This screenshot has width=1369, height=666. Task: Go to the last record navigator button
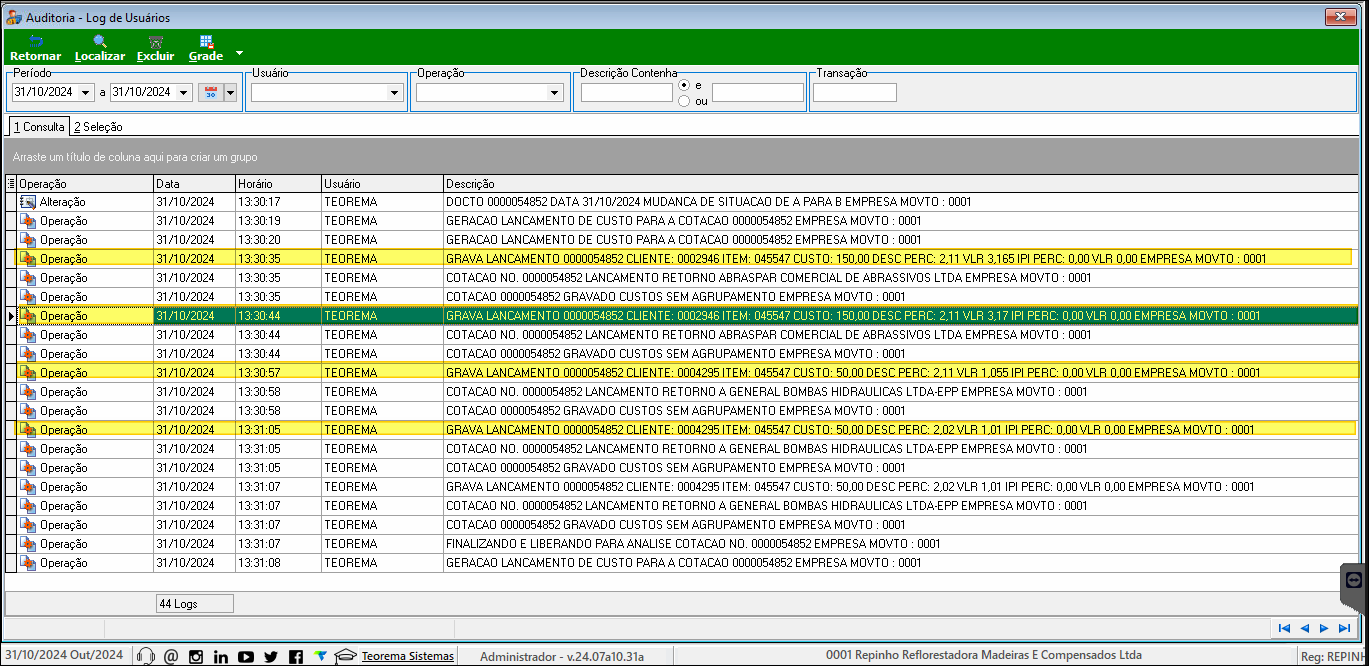(1344, 628)
